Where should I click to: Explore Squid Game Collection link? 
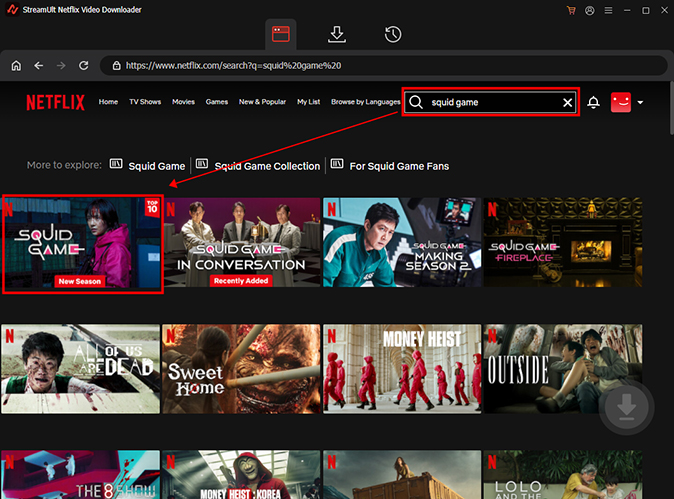[267, 166]
